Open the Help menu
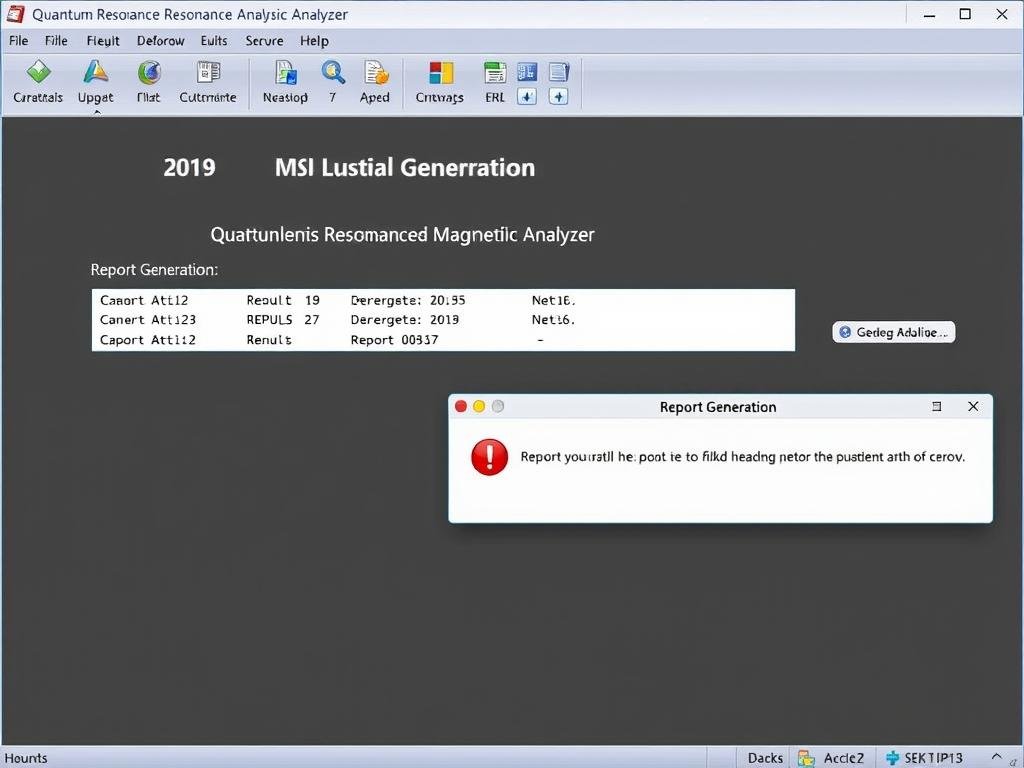Viewport: 1024px width, 768px height. coord(314,41)
